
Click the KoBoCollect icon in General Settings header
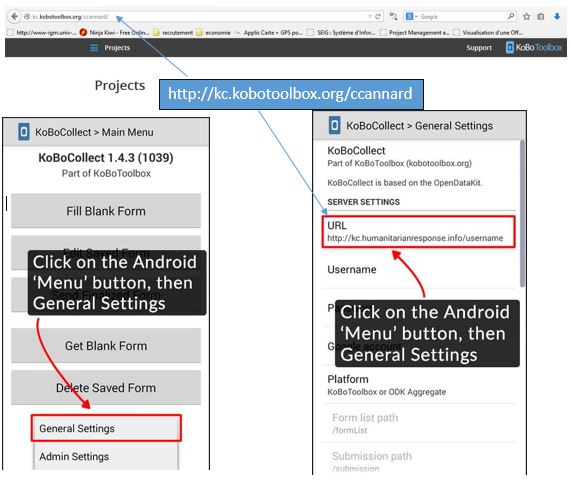(x=335, y=125)
